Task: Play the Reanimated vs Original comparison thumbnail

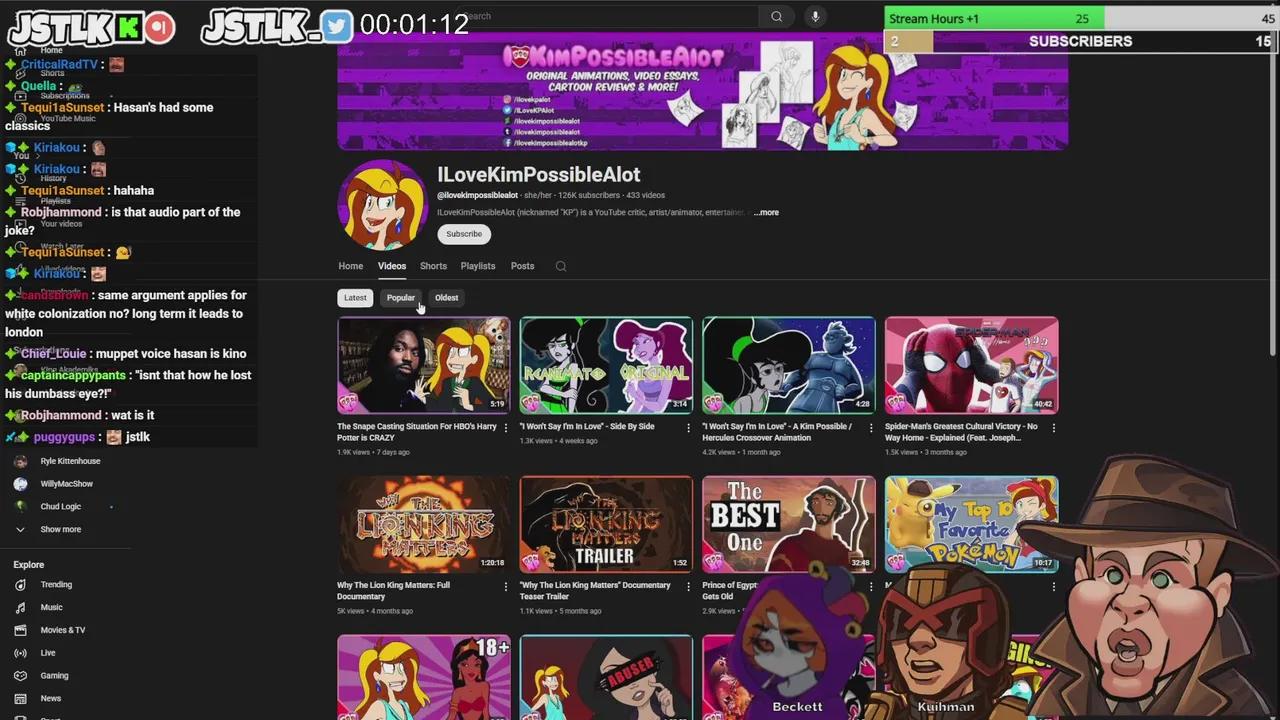Action: (606, 365)
